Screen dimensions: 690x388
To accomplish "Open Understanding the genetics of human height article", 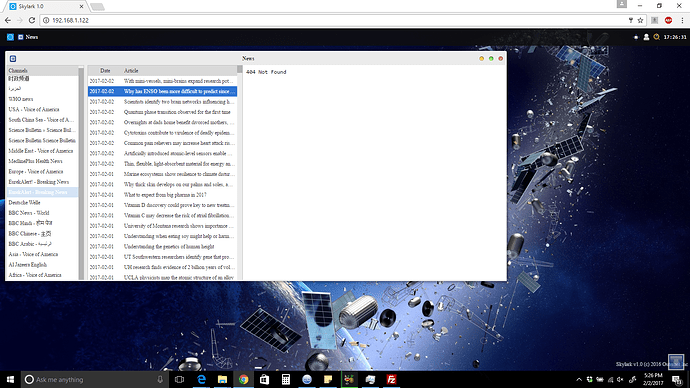I will [162, 246].
